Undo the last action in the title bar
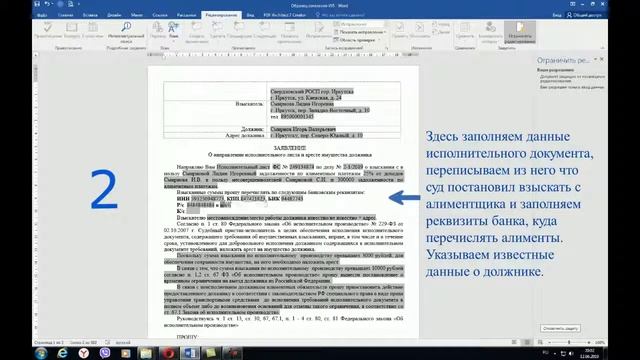Viewport: 640px width, 360px height. tap(47, 4)
